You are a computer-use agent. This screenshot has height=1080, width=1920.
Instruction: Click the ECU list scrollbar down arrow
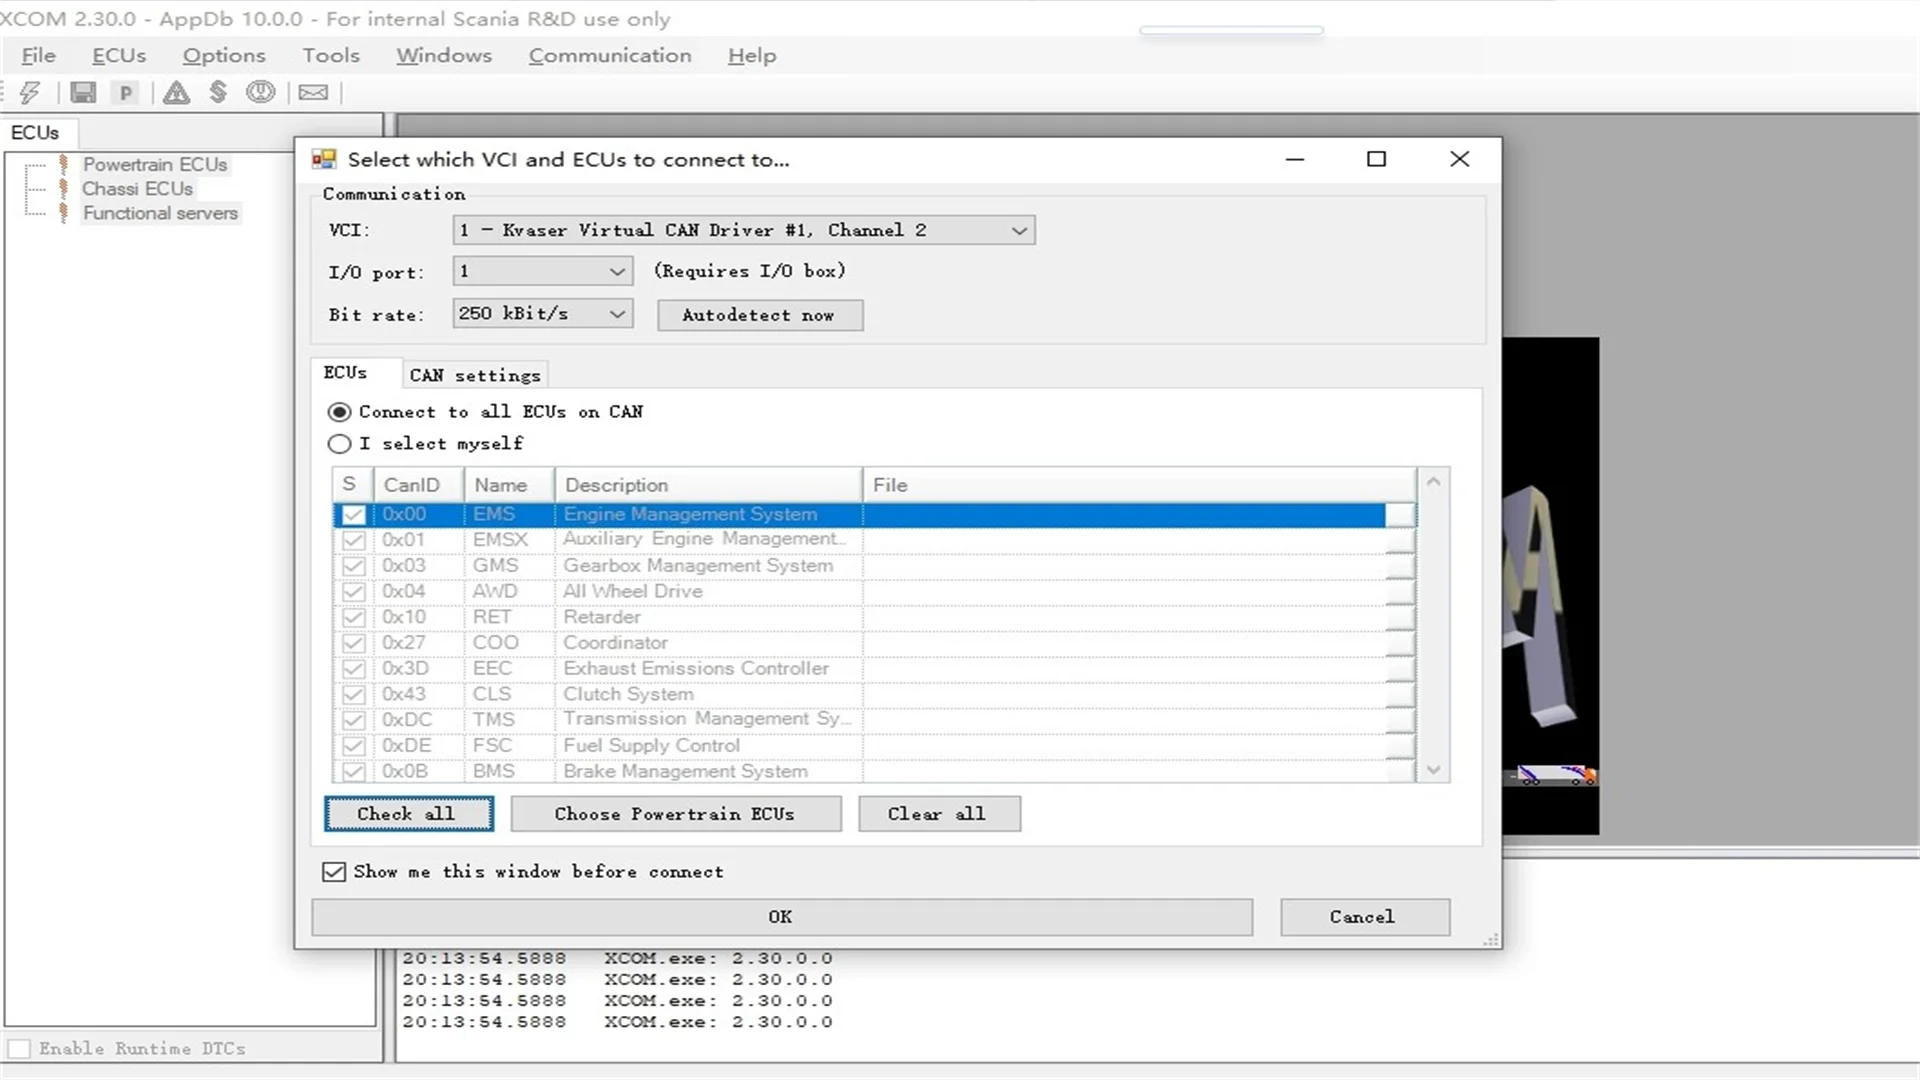click(x=1433, y=770)
